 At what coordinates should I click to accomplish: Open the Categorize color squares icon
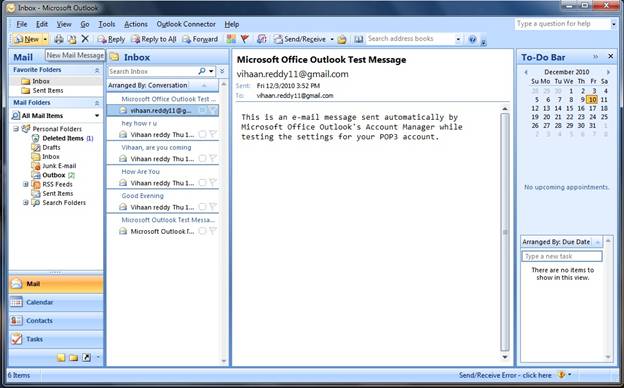[231, 39]
